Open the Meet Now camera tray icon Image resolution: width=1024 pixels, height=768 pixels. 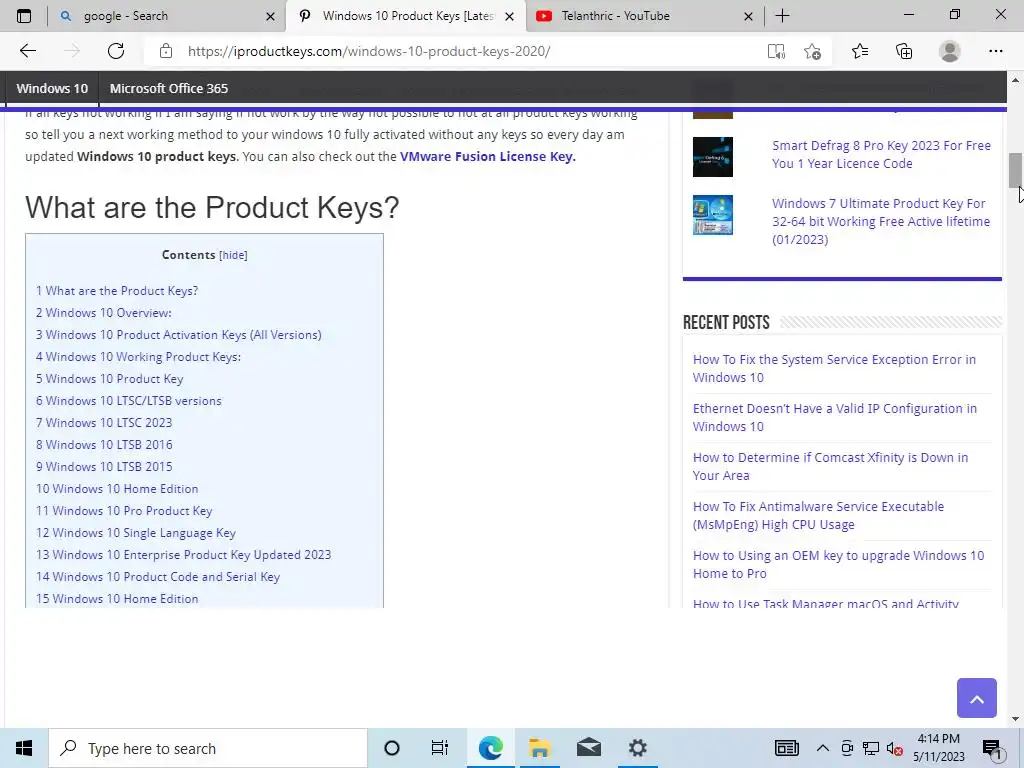coord(847,748)
